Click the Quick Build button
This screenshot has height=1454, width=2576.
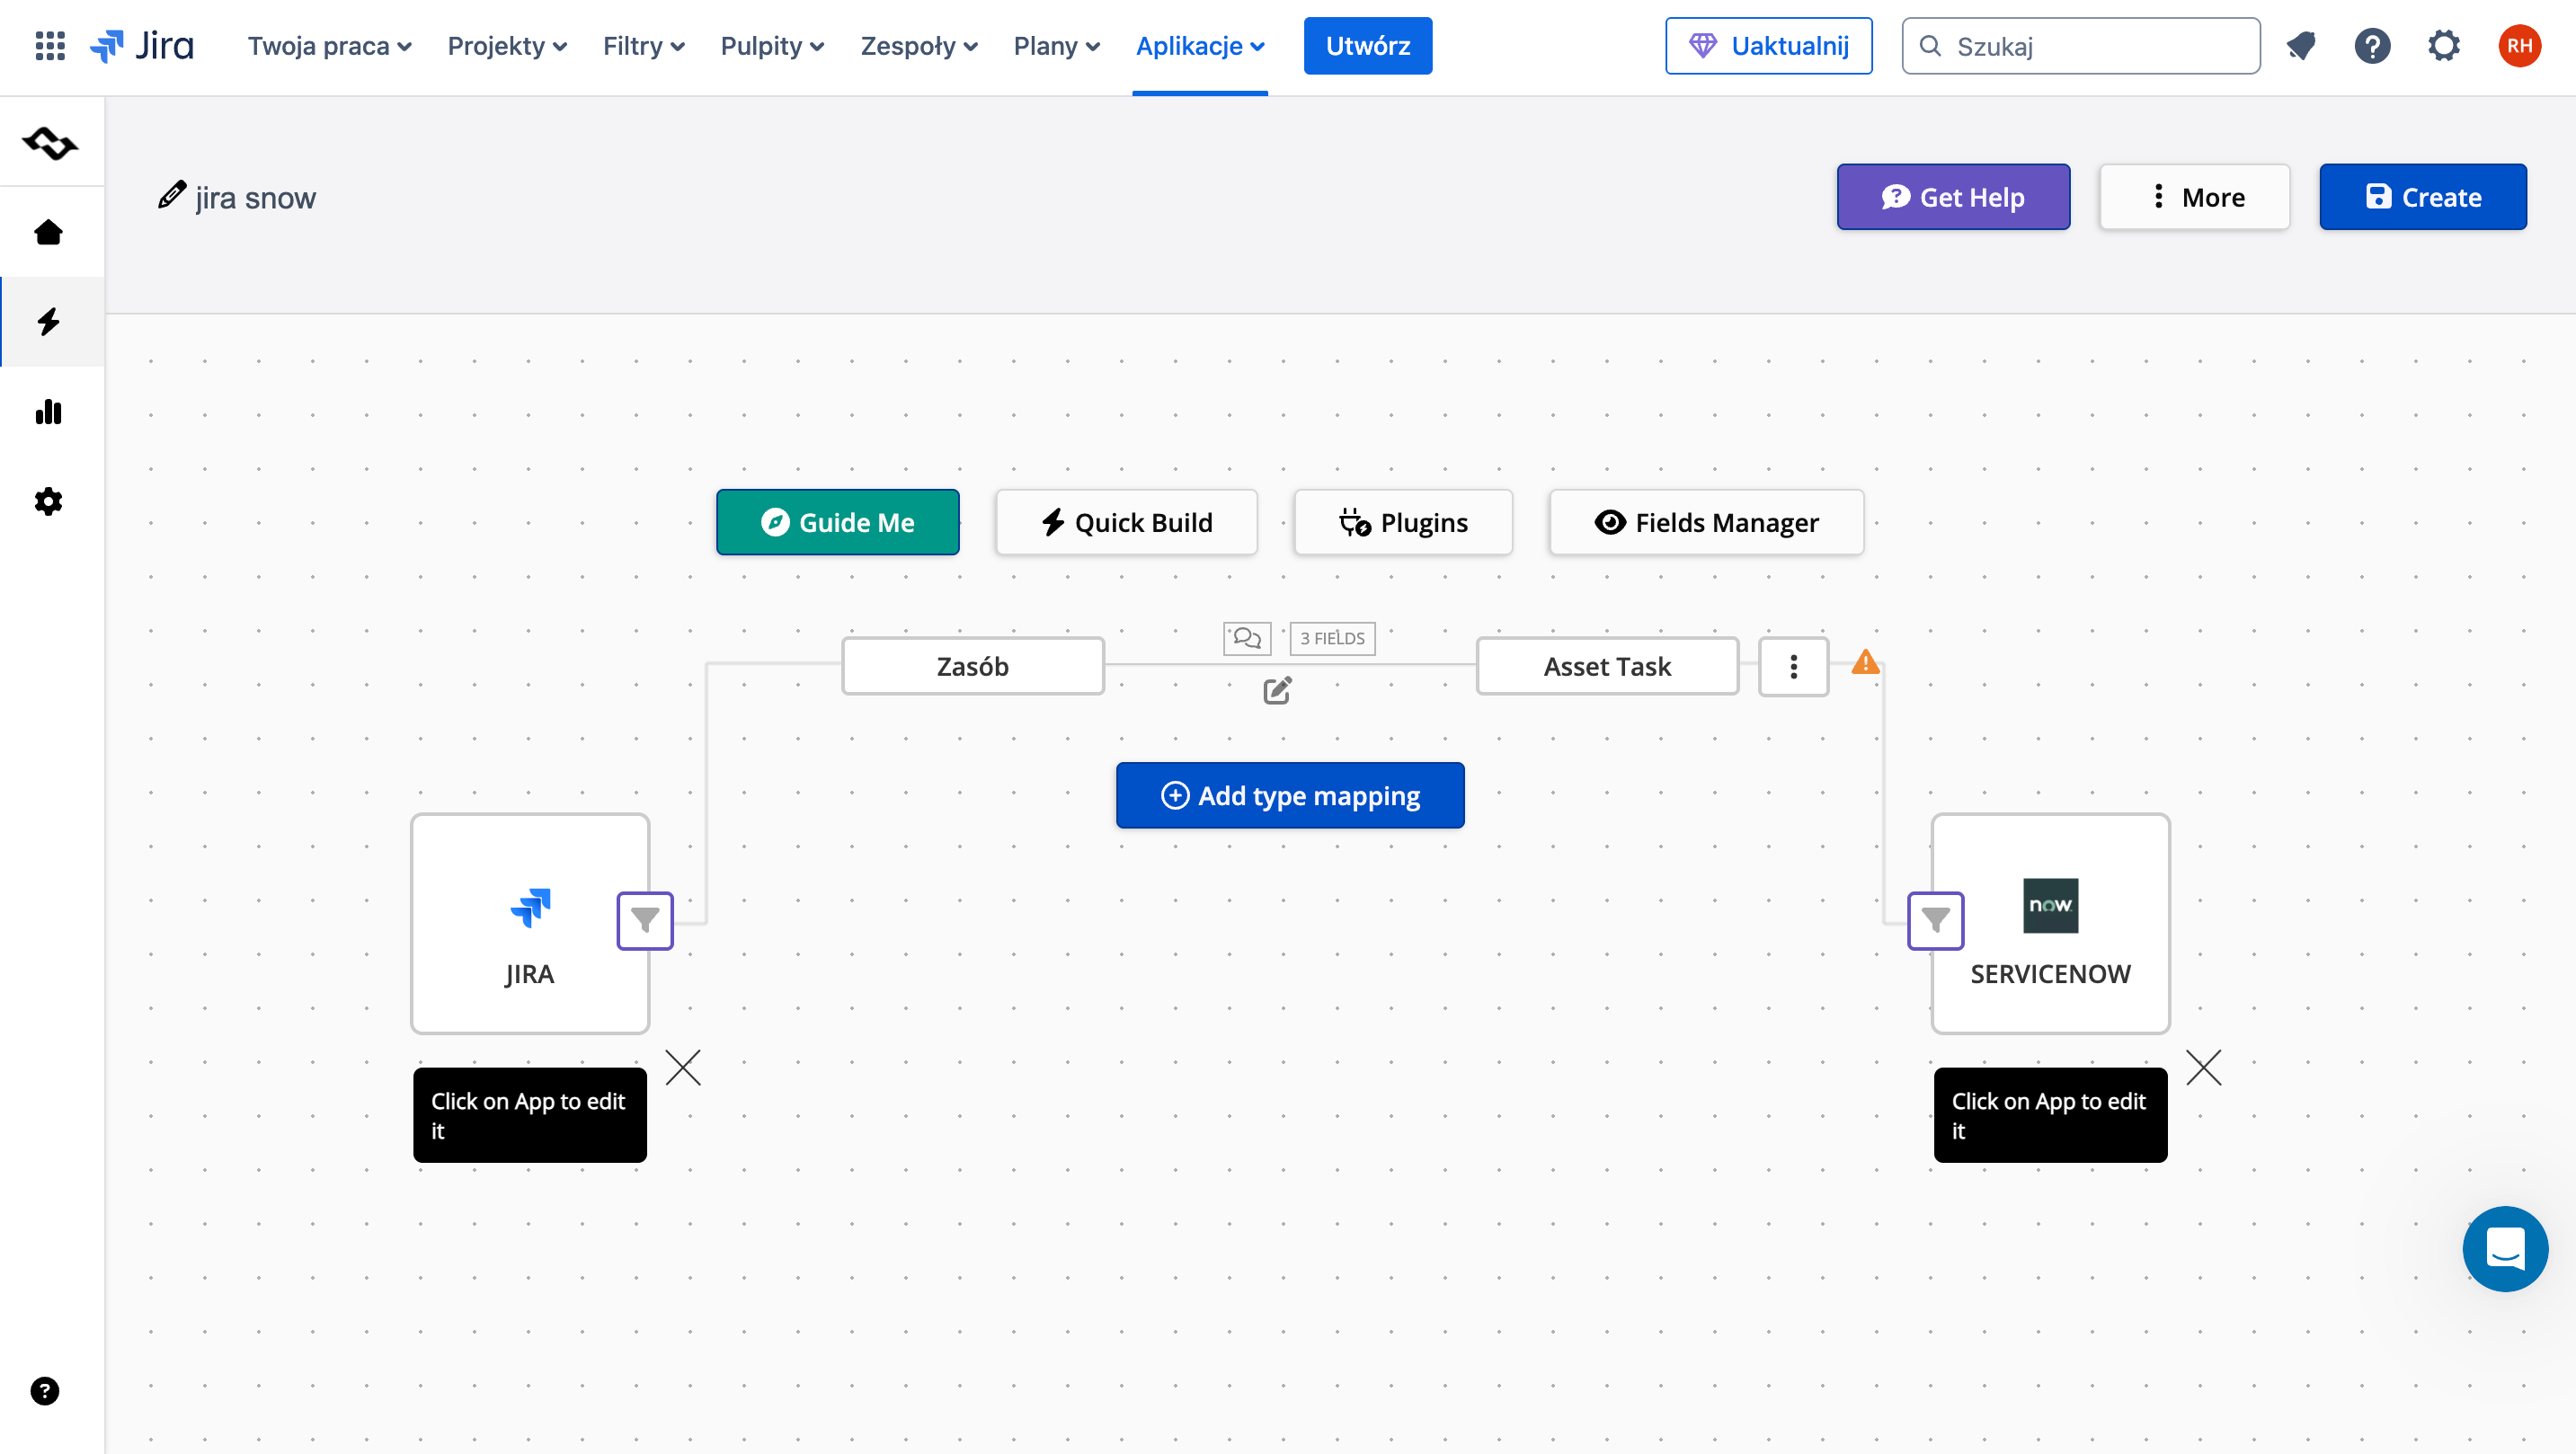[1127, 522]
